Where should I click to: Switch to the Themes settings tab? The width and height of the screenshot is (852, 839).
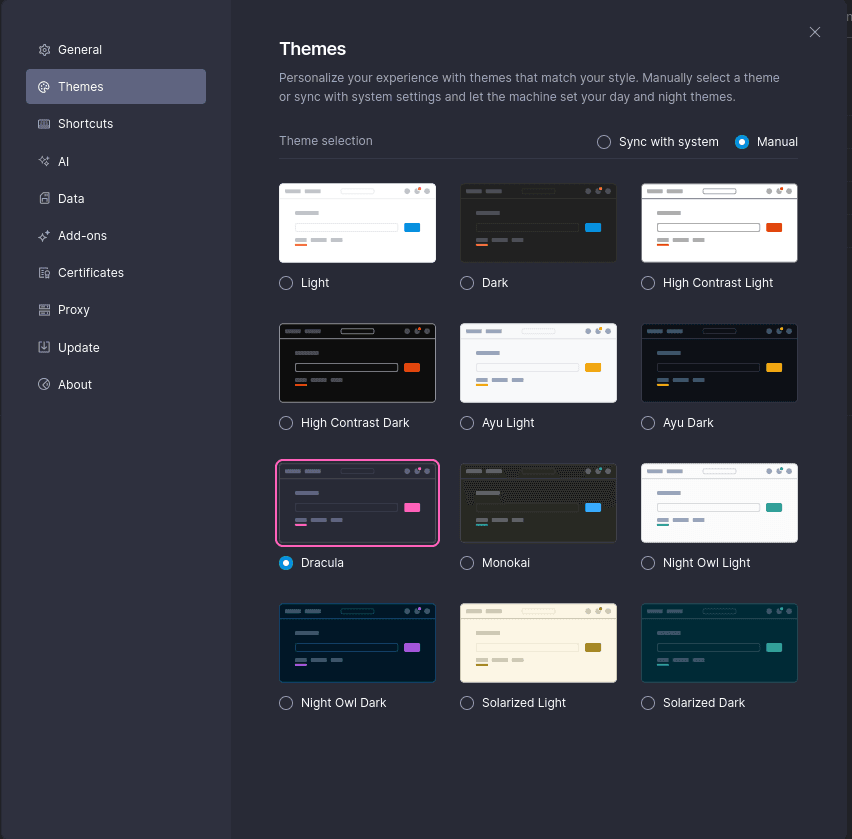click(80, 87)
